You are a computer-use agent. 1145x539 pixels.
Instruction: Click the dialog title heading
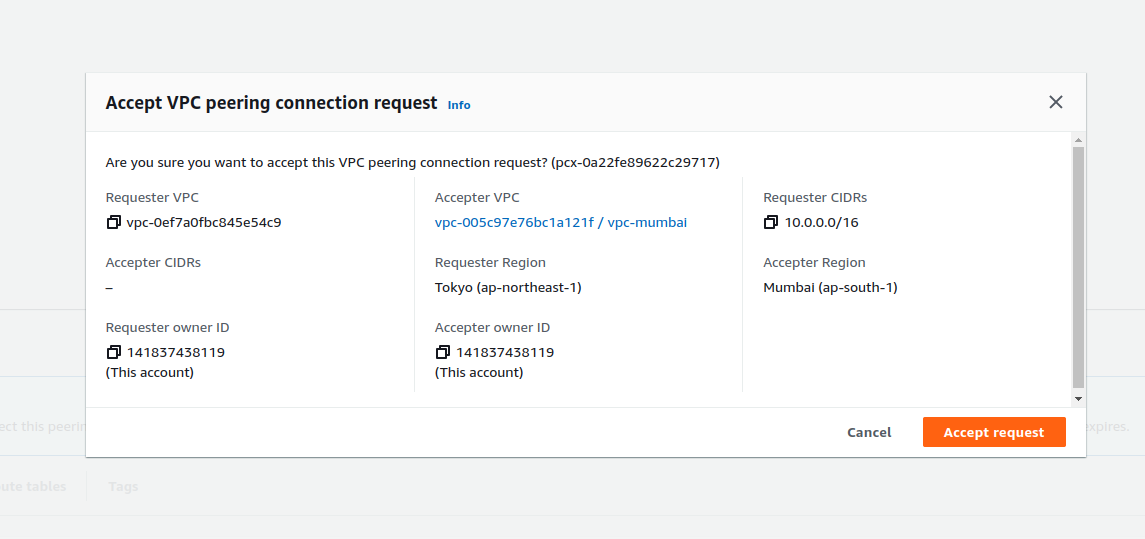[x=271, y=103]
